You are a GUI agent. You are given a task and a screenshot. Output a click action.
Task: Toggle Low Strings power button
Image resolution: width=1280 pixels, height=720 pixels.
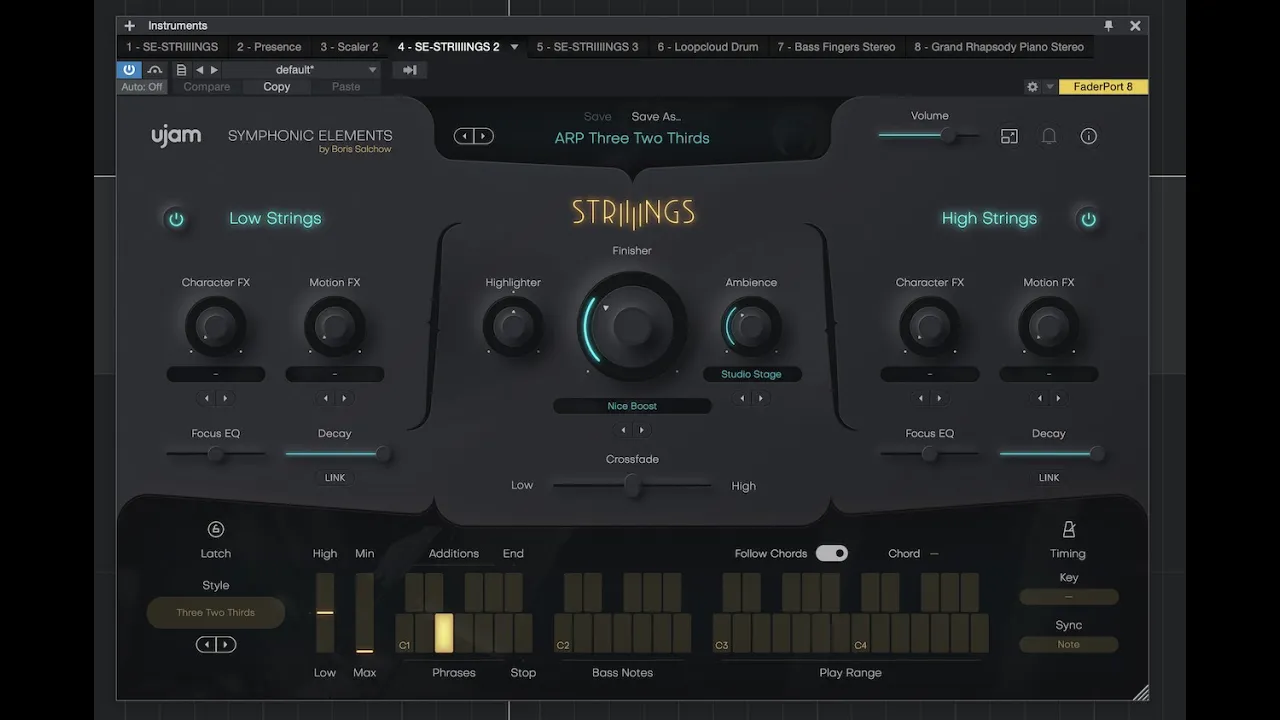(176, 219)
